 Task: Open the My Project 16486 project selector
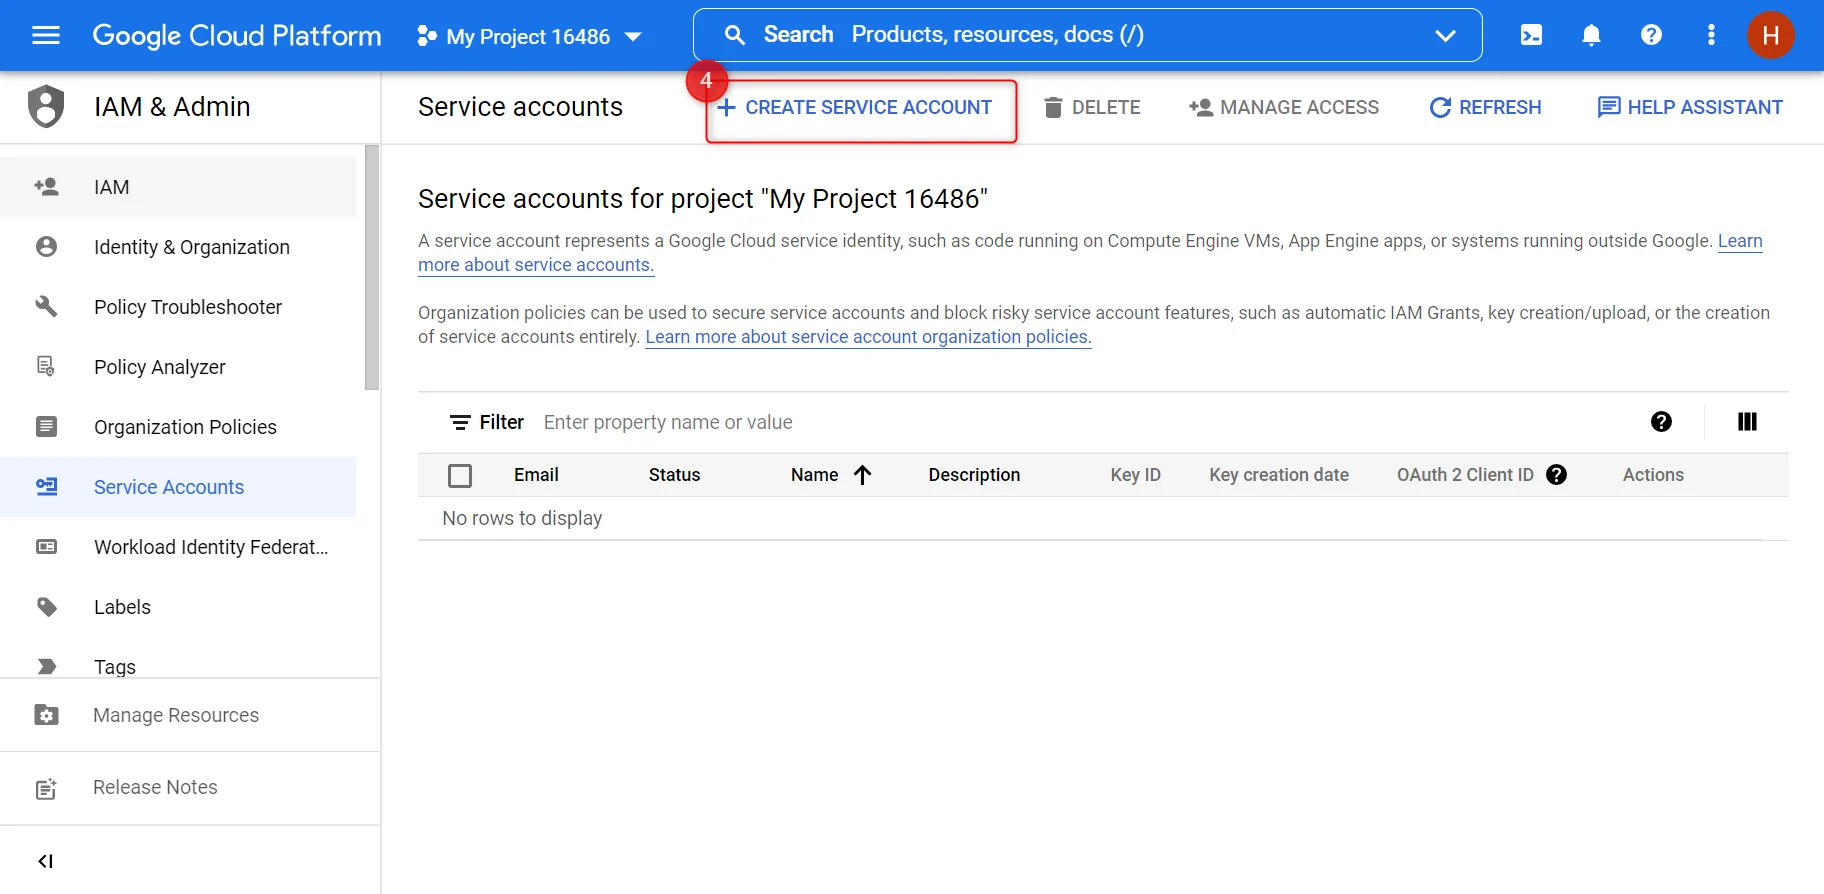click(529, 37)
